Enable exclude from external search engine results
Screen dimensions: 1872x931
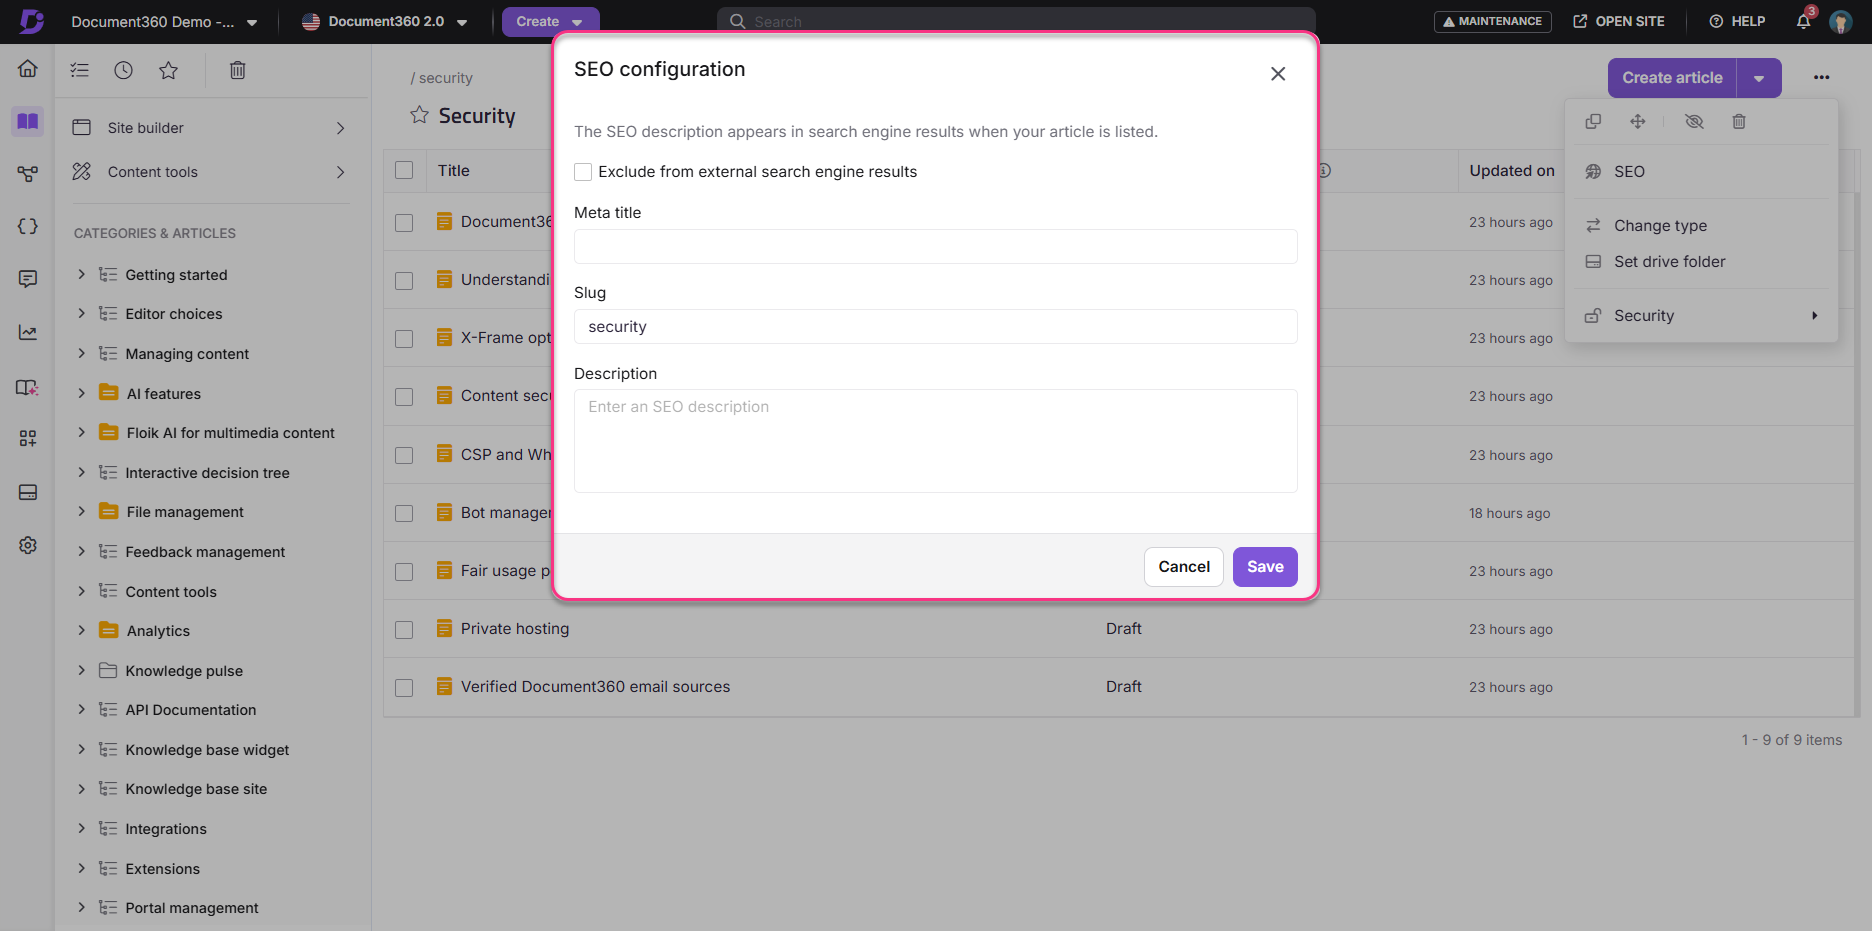[x=583, y=171]
